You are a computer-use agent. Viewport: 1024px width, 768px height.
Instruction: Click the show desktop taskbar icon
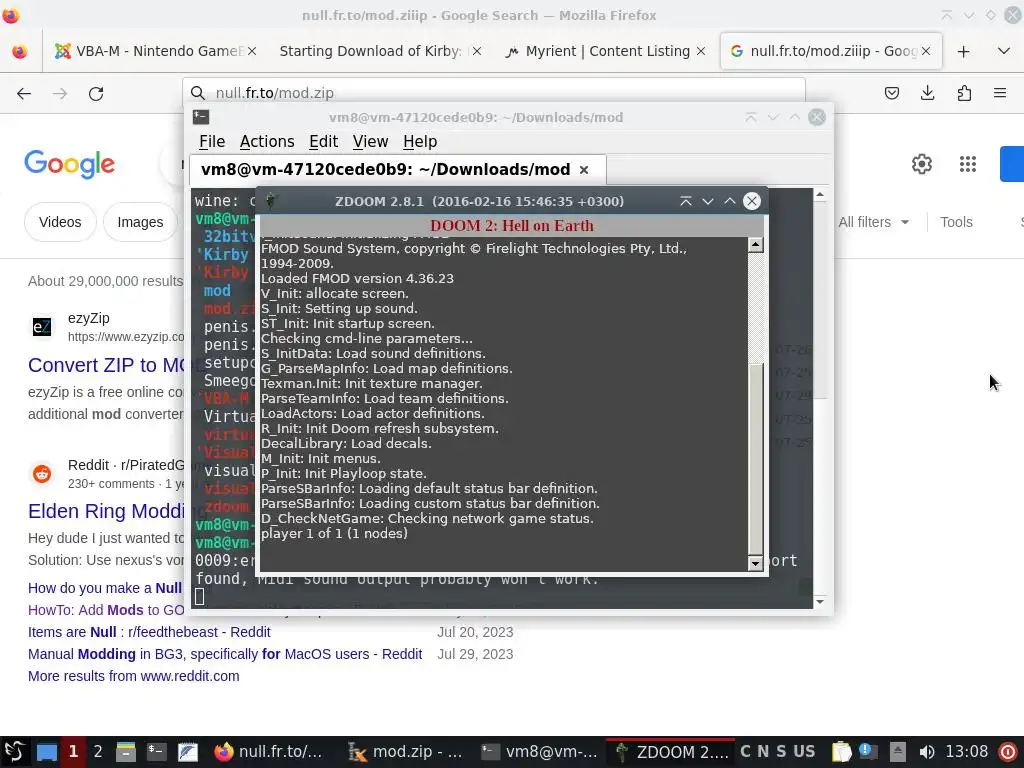[46, 752]
